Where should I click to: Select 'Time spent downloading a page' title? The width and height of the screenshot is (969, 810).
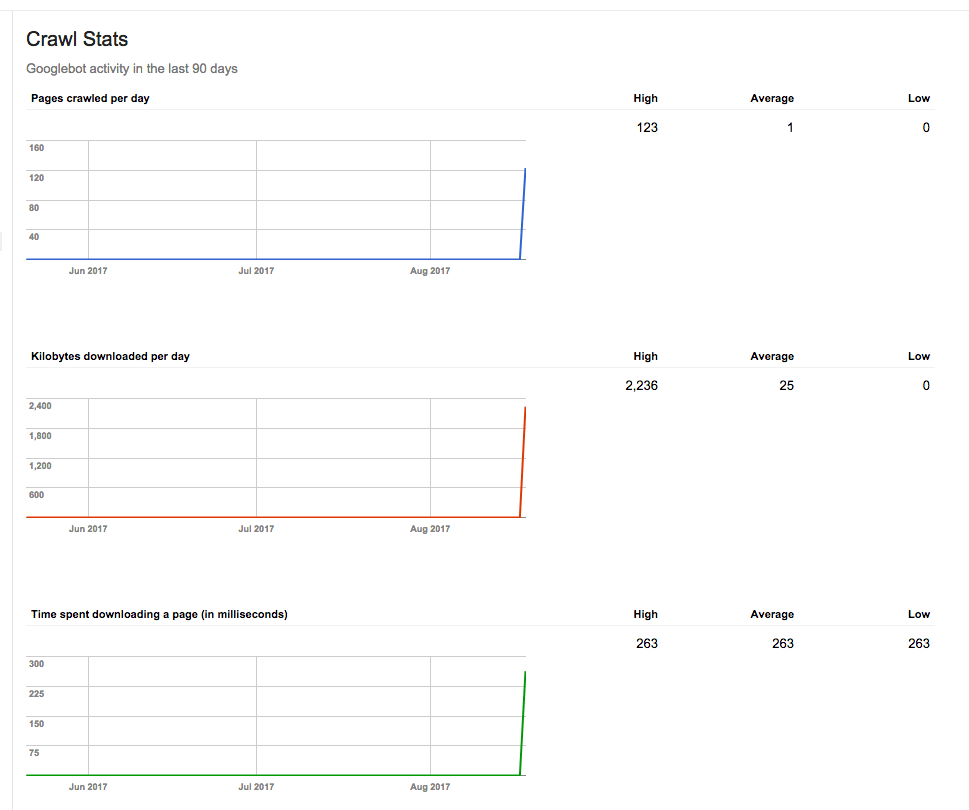[x=159, y=614]
